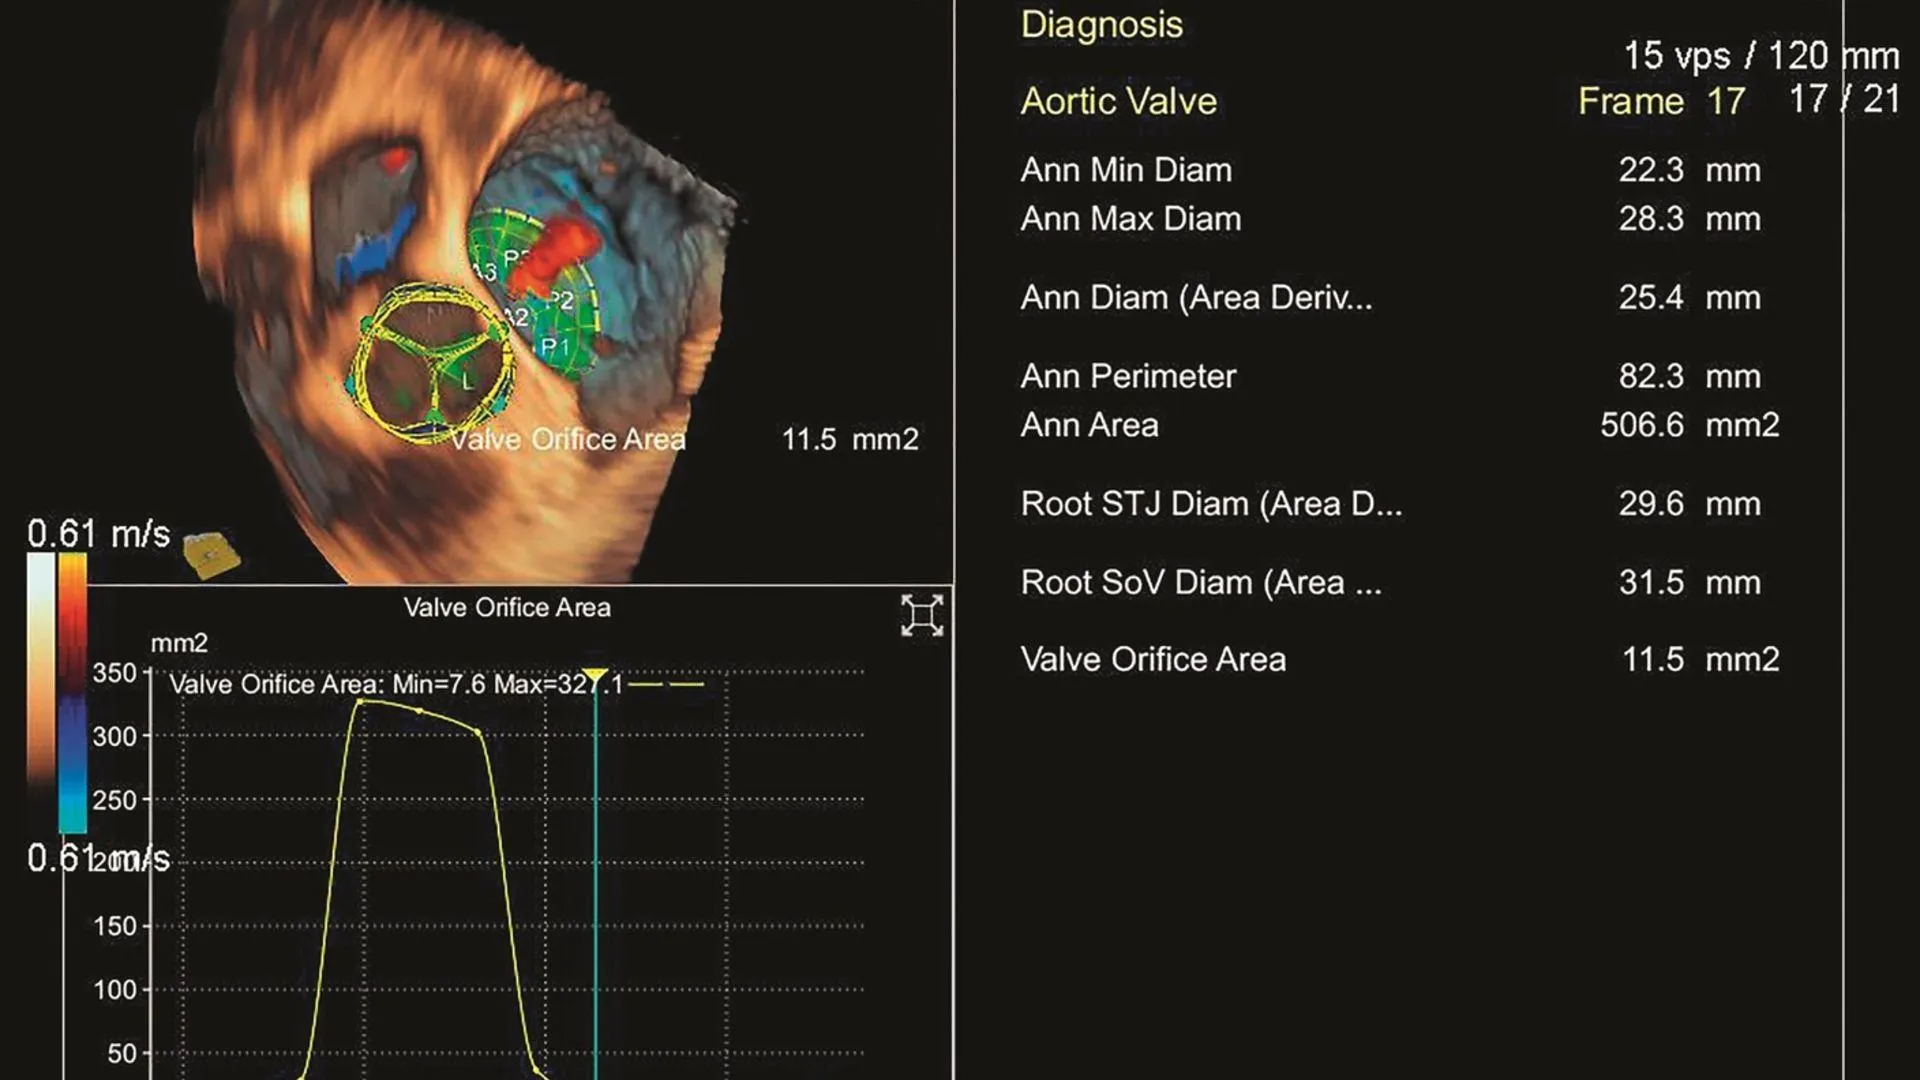Image resolution: width=1920 pixels, height=1080 pixels.
Task: Select the Ann Max Diam measurement row
Action: tap(1130, 219)
